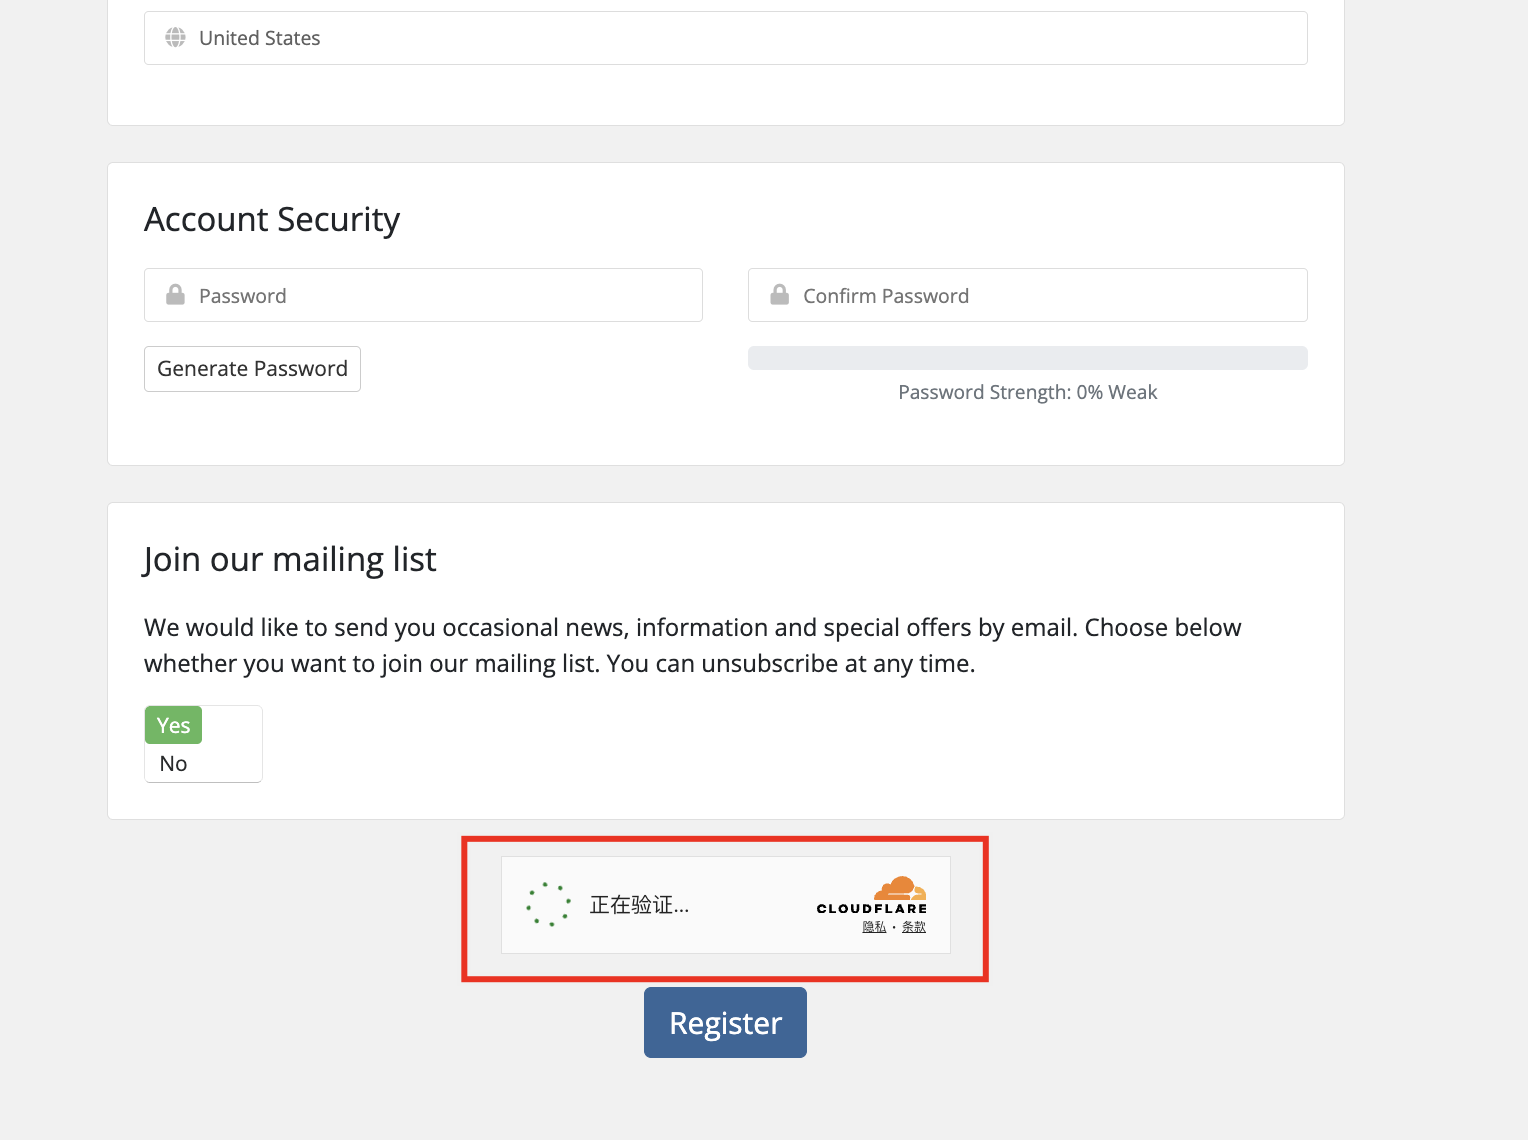Select No for the mailing list
This screenshot has width=1528, height=1140.
[x=173, y=764]
